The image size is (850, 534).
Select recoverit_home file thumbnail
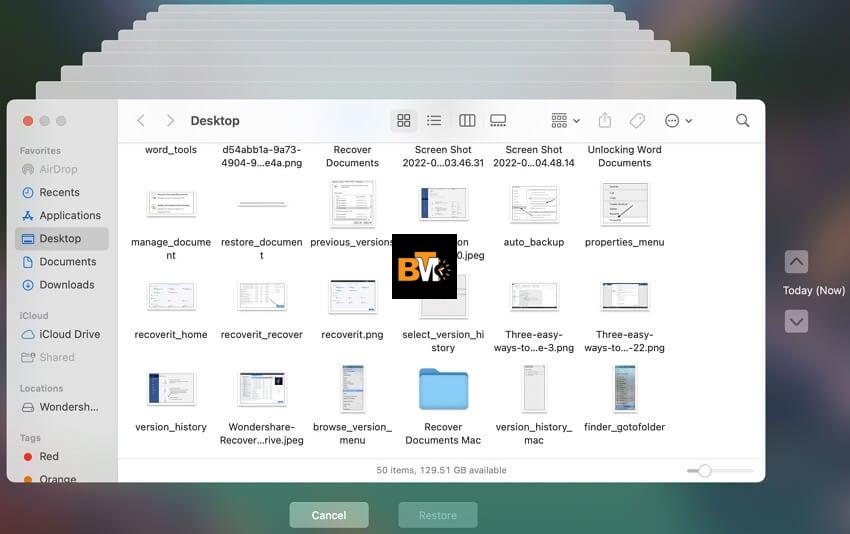[171, 296]
